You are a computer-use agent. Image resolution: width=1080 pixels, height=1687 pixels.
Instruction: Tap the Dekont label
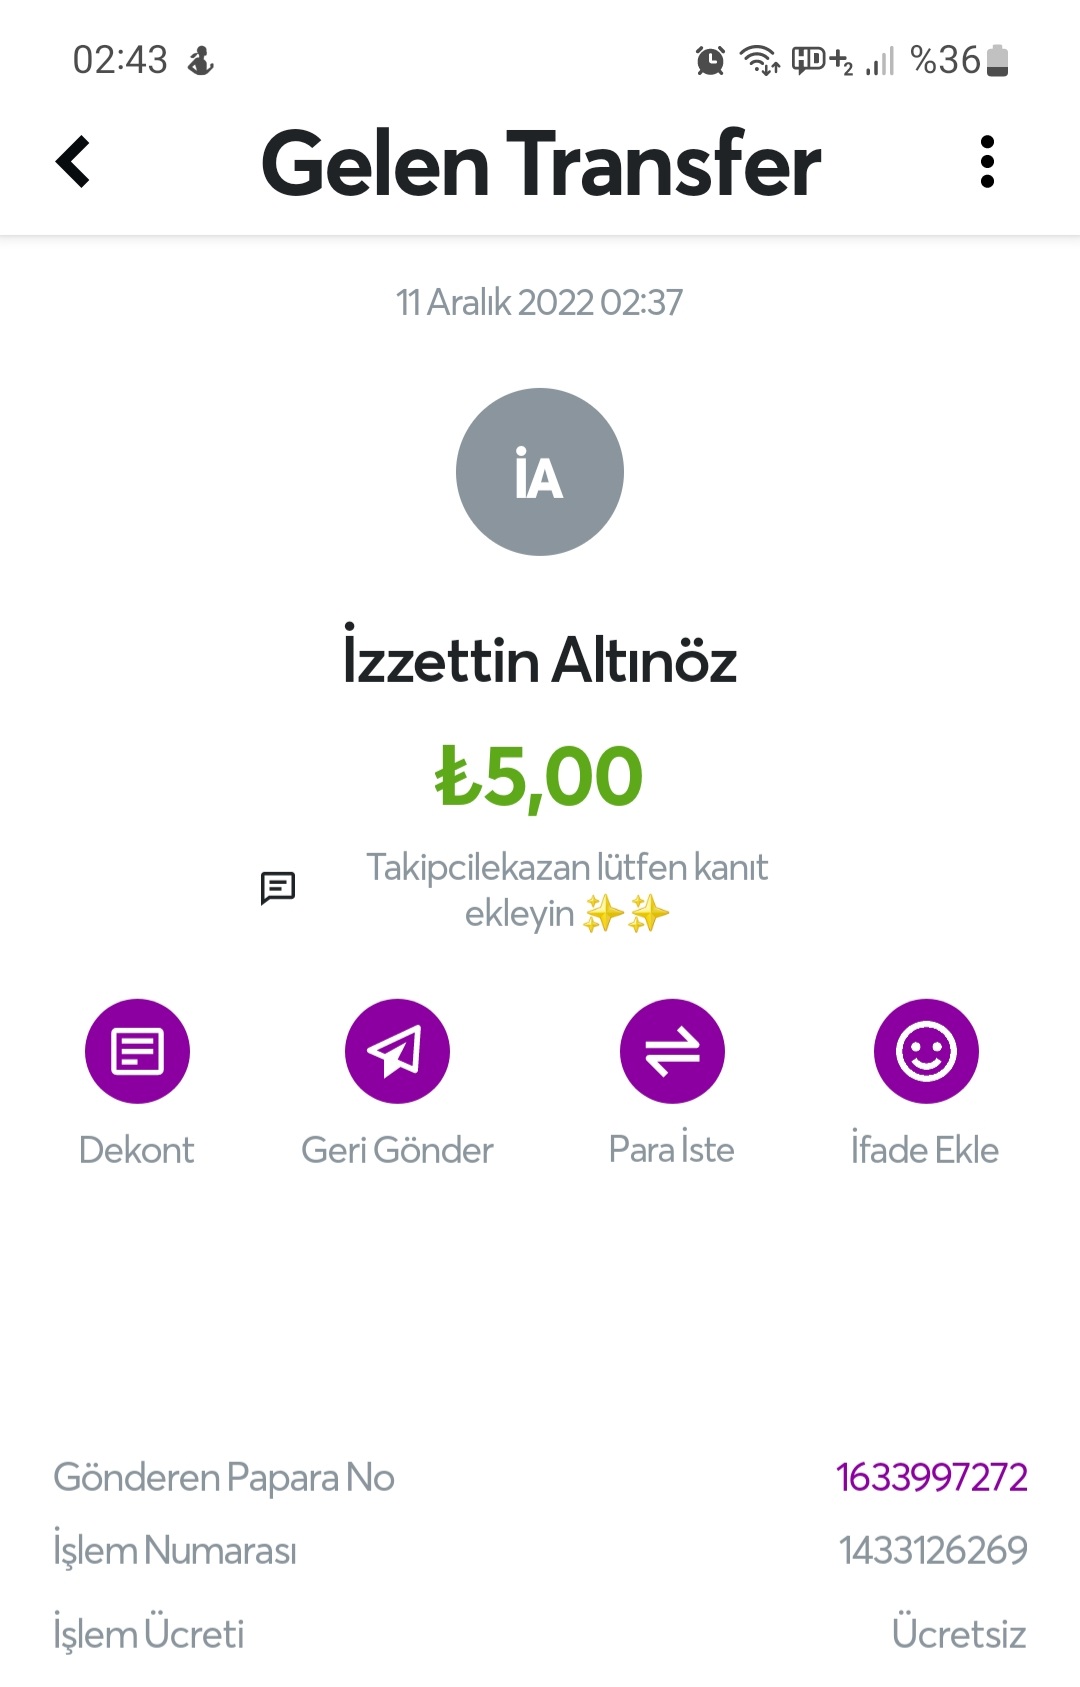(x=137, y=1150)
